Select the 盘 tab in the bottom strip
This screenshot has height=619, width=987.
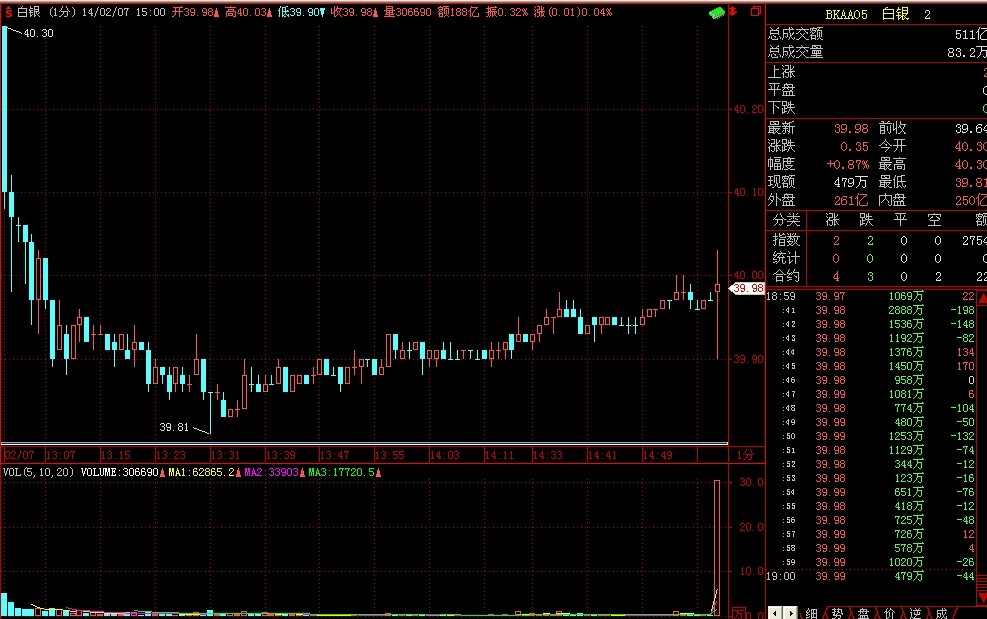863,612
